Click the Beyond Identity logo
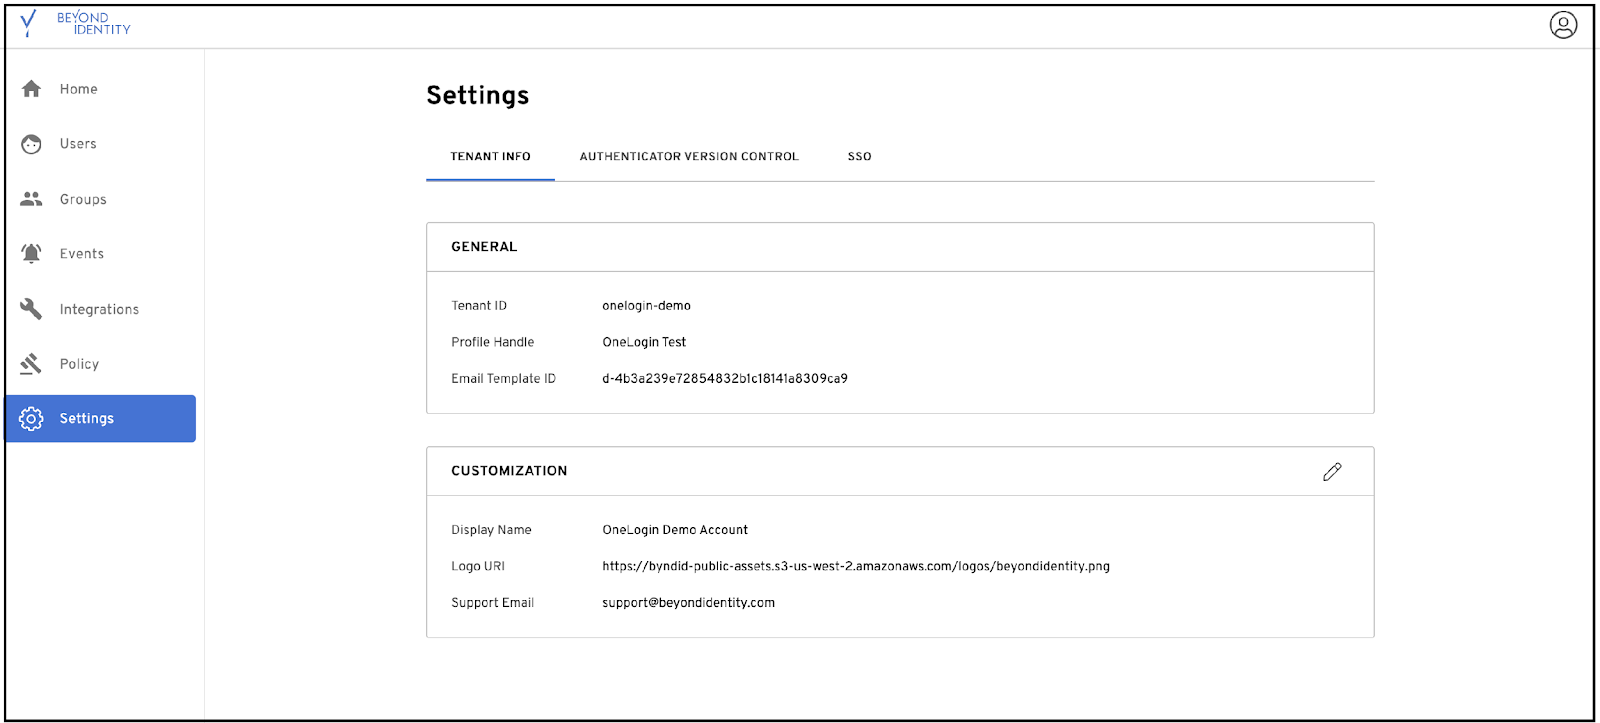This screenshot has height=723, width=1600. tap(75, 24)
